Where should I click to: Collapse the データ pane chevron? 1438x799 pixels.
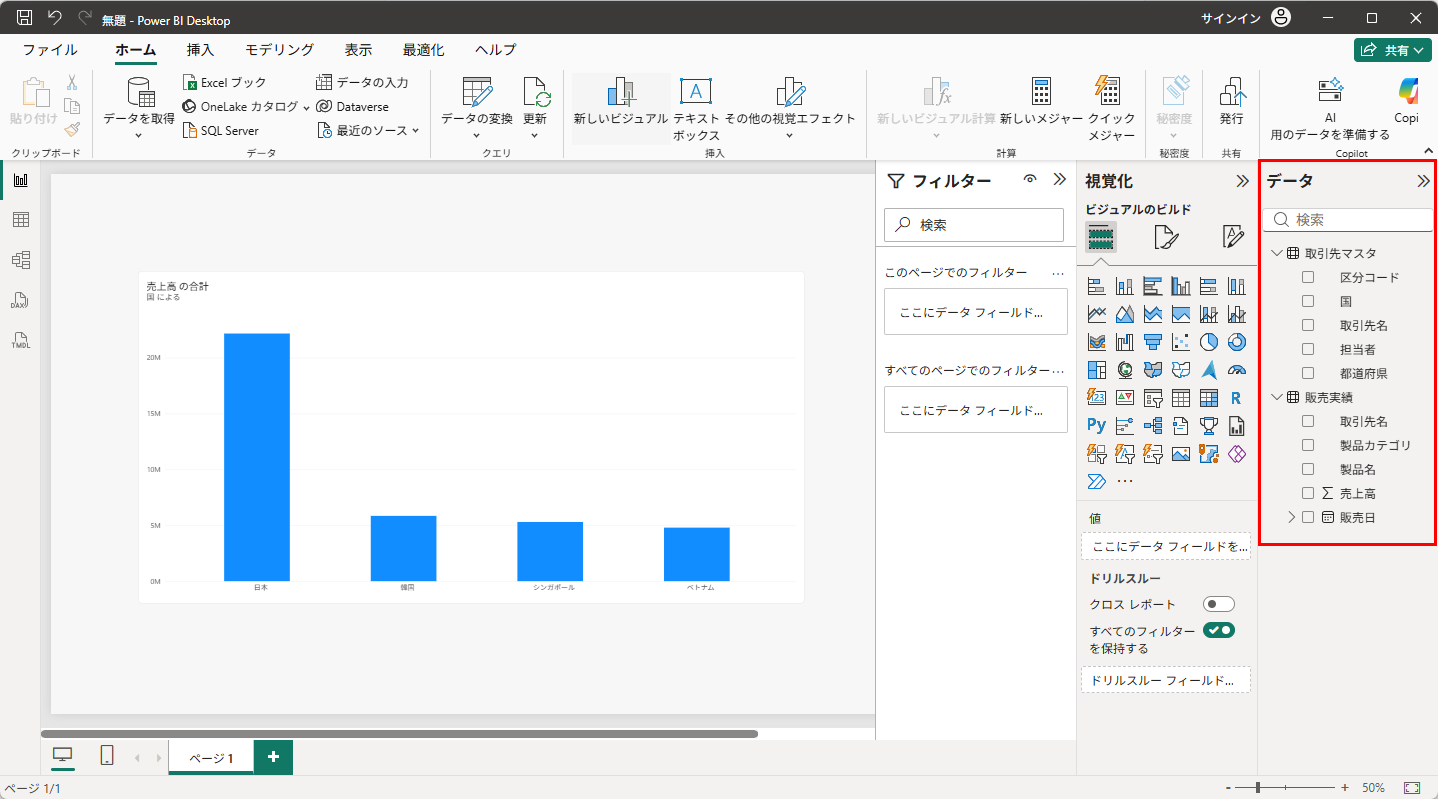(1424, 181)
